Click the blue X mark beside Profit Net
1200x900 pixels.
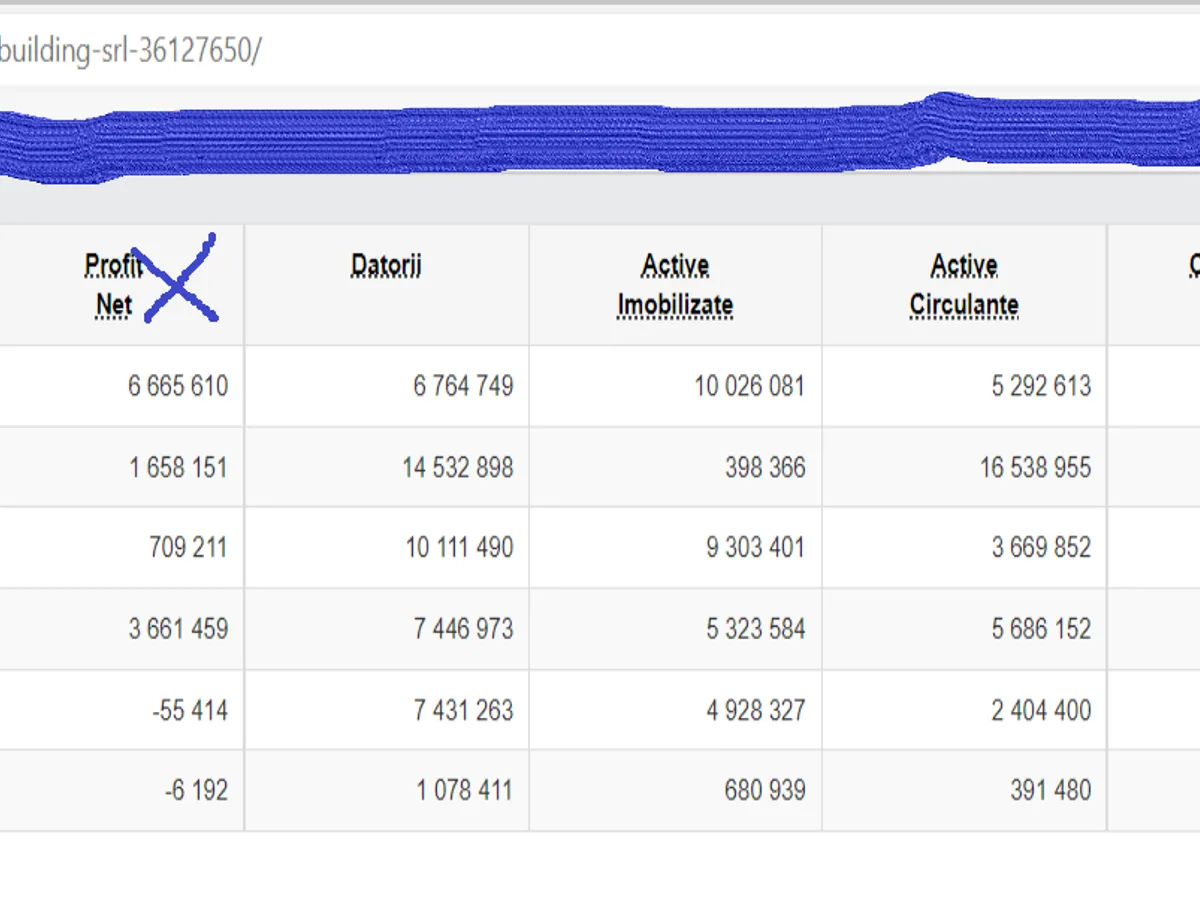tap(178, 280)
